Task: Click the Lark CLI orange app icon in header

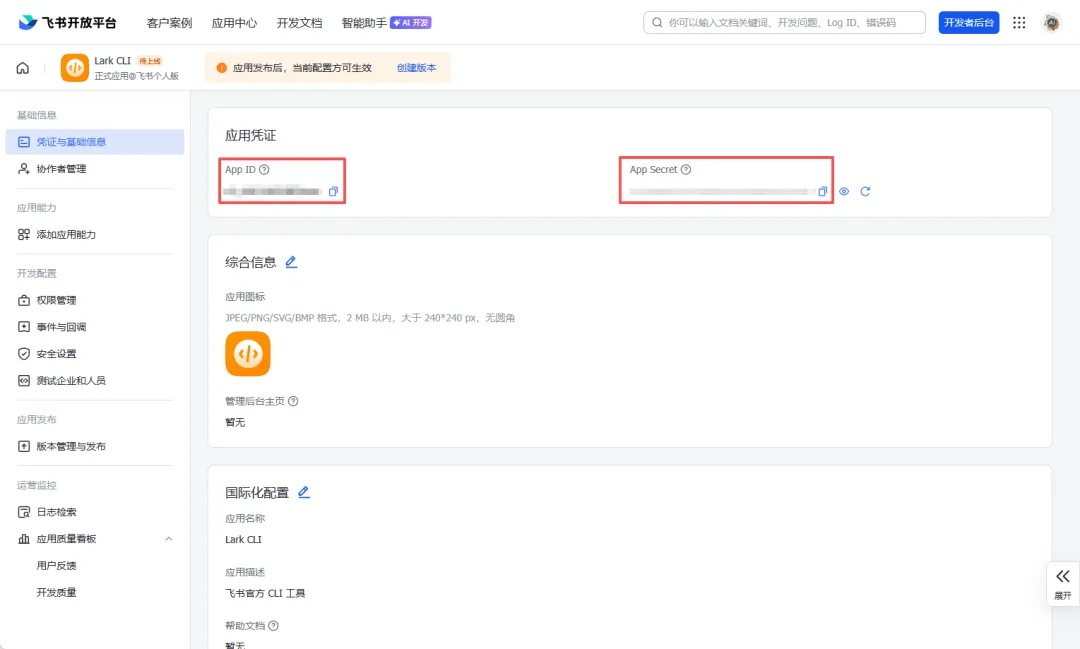Action: coord(74,68)
